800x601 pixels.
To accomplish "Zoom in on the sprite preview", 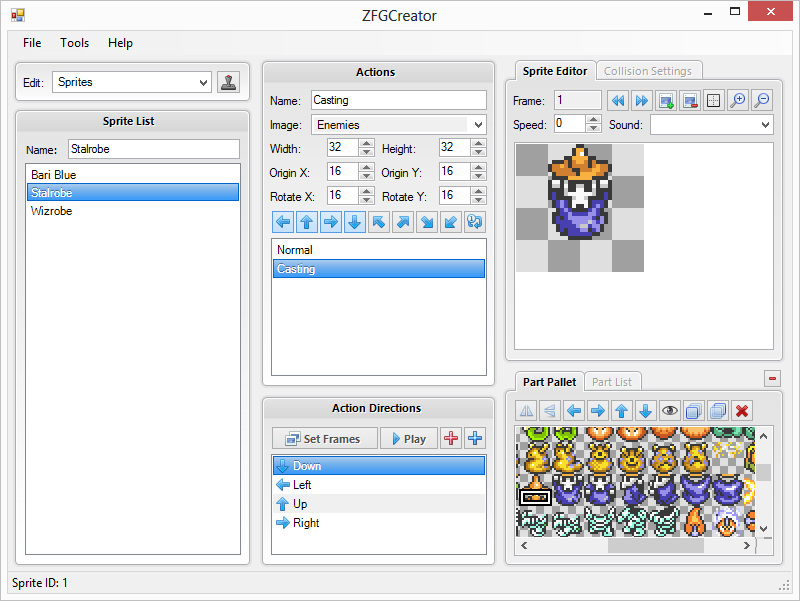I will 738,101.
